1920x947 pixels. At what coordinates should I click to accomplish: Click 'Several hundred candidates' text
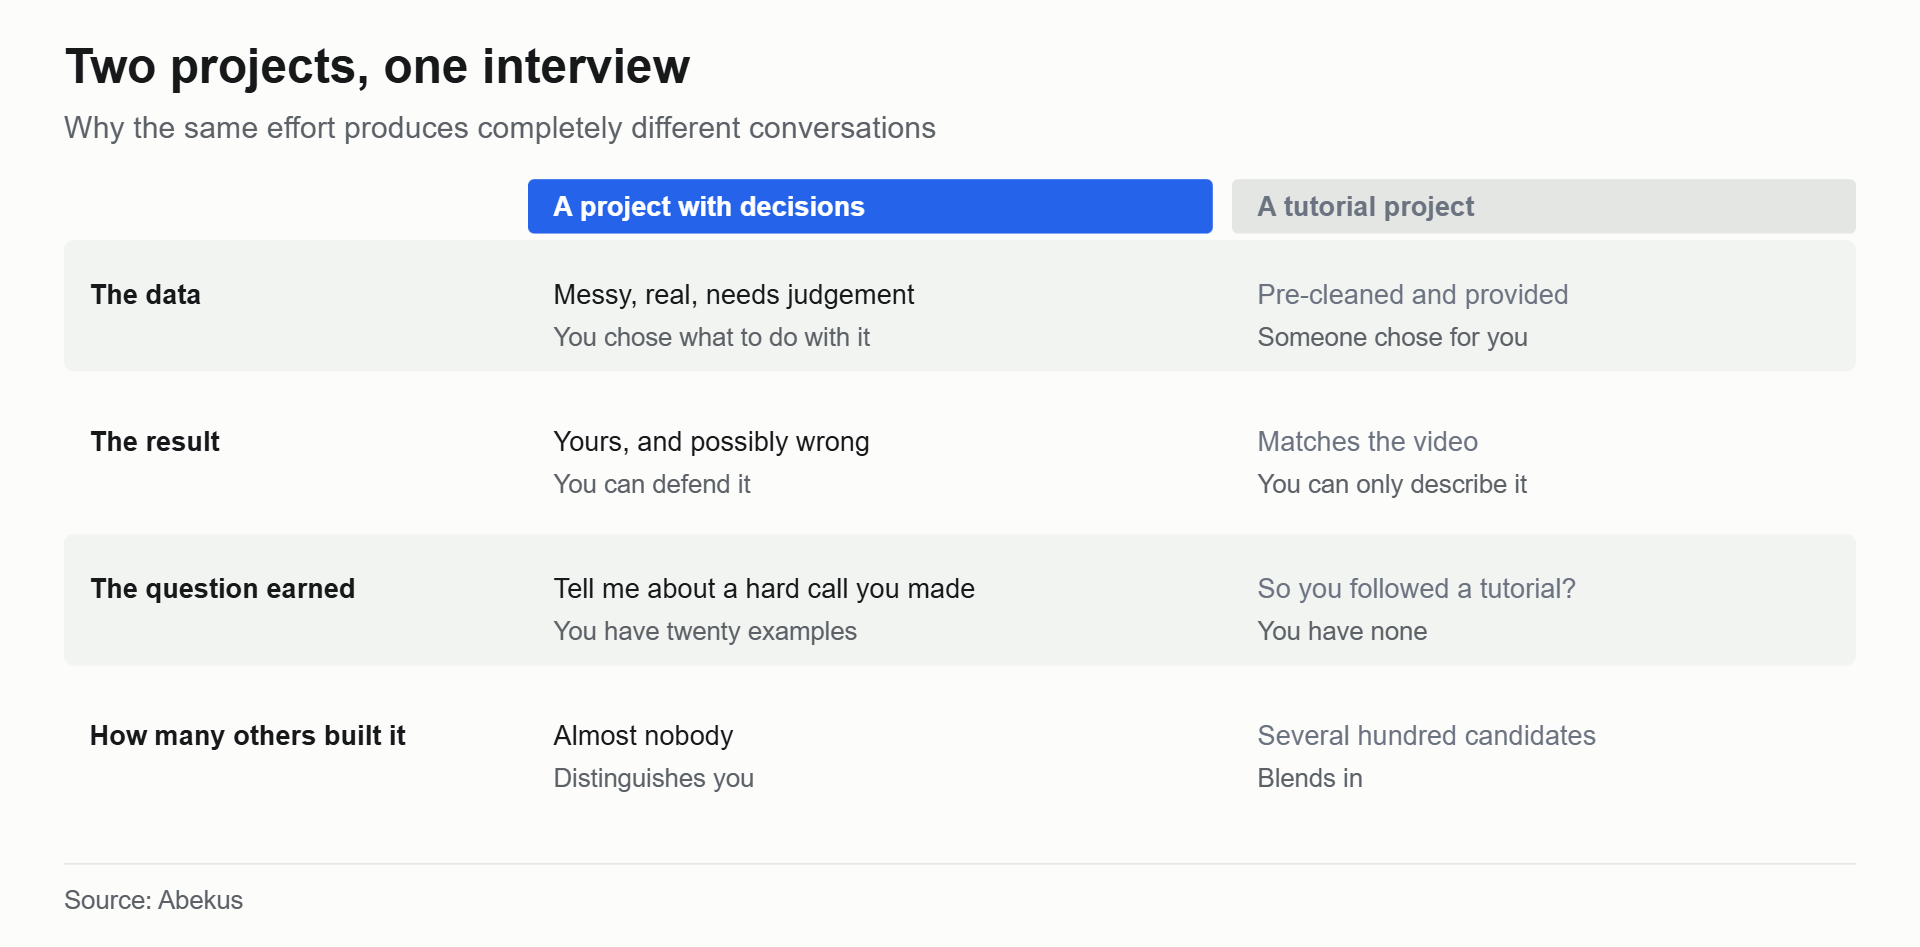pyautogui.click(x=1426, y=736)
